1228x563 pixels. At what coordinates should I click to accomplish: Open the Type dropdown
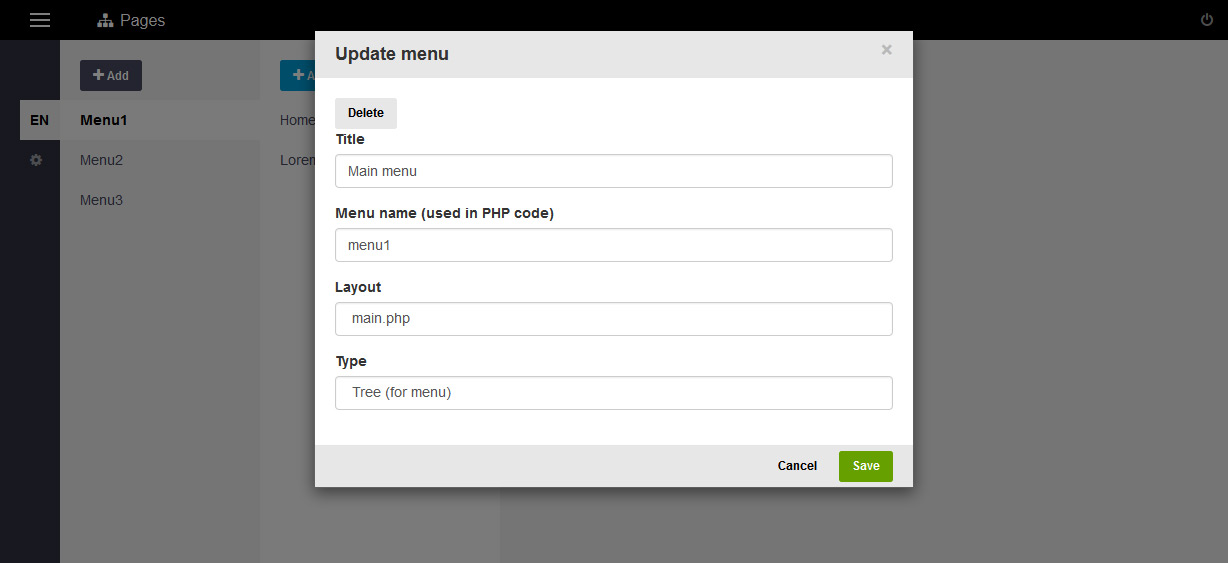point(613,393)
